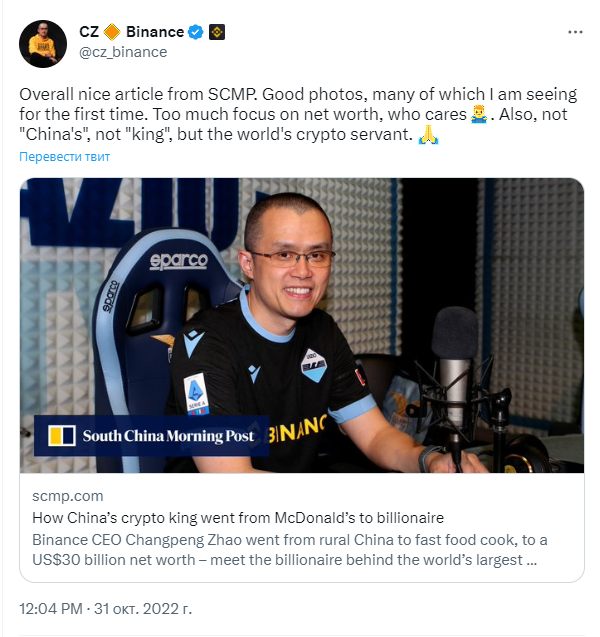600x637 pixels.
Task: Click the blue verified checkmark badge
Action: coord(196,32)
